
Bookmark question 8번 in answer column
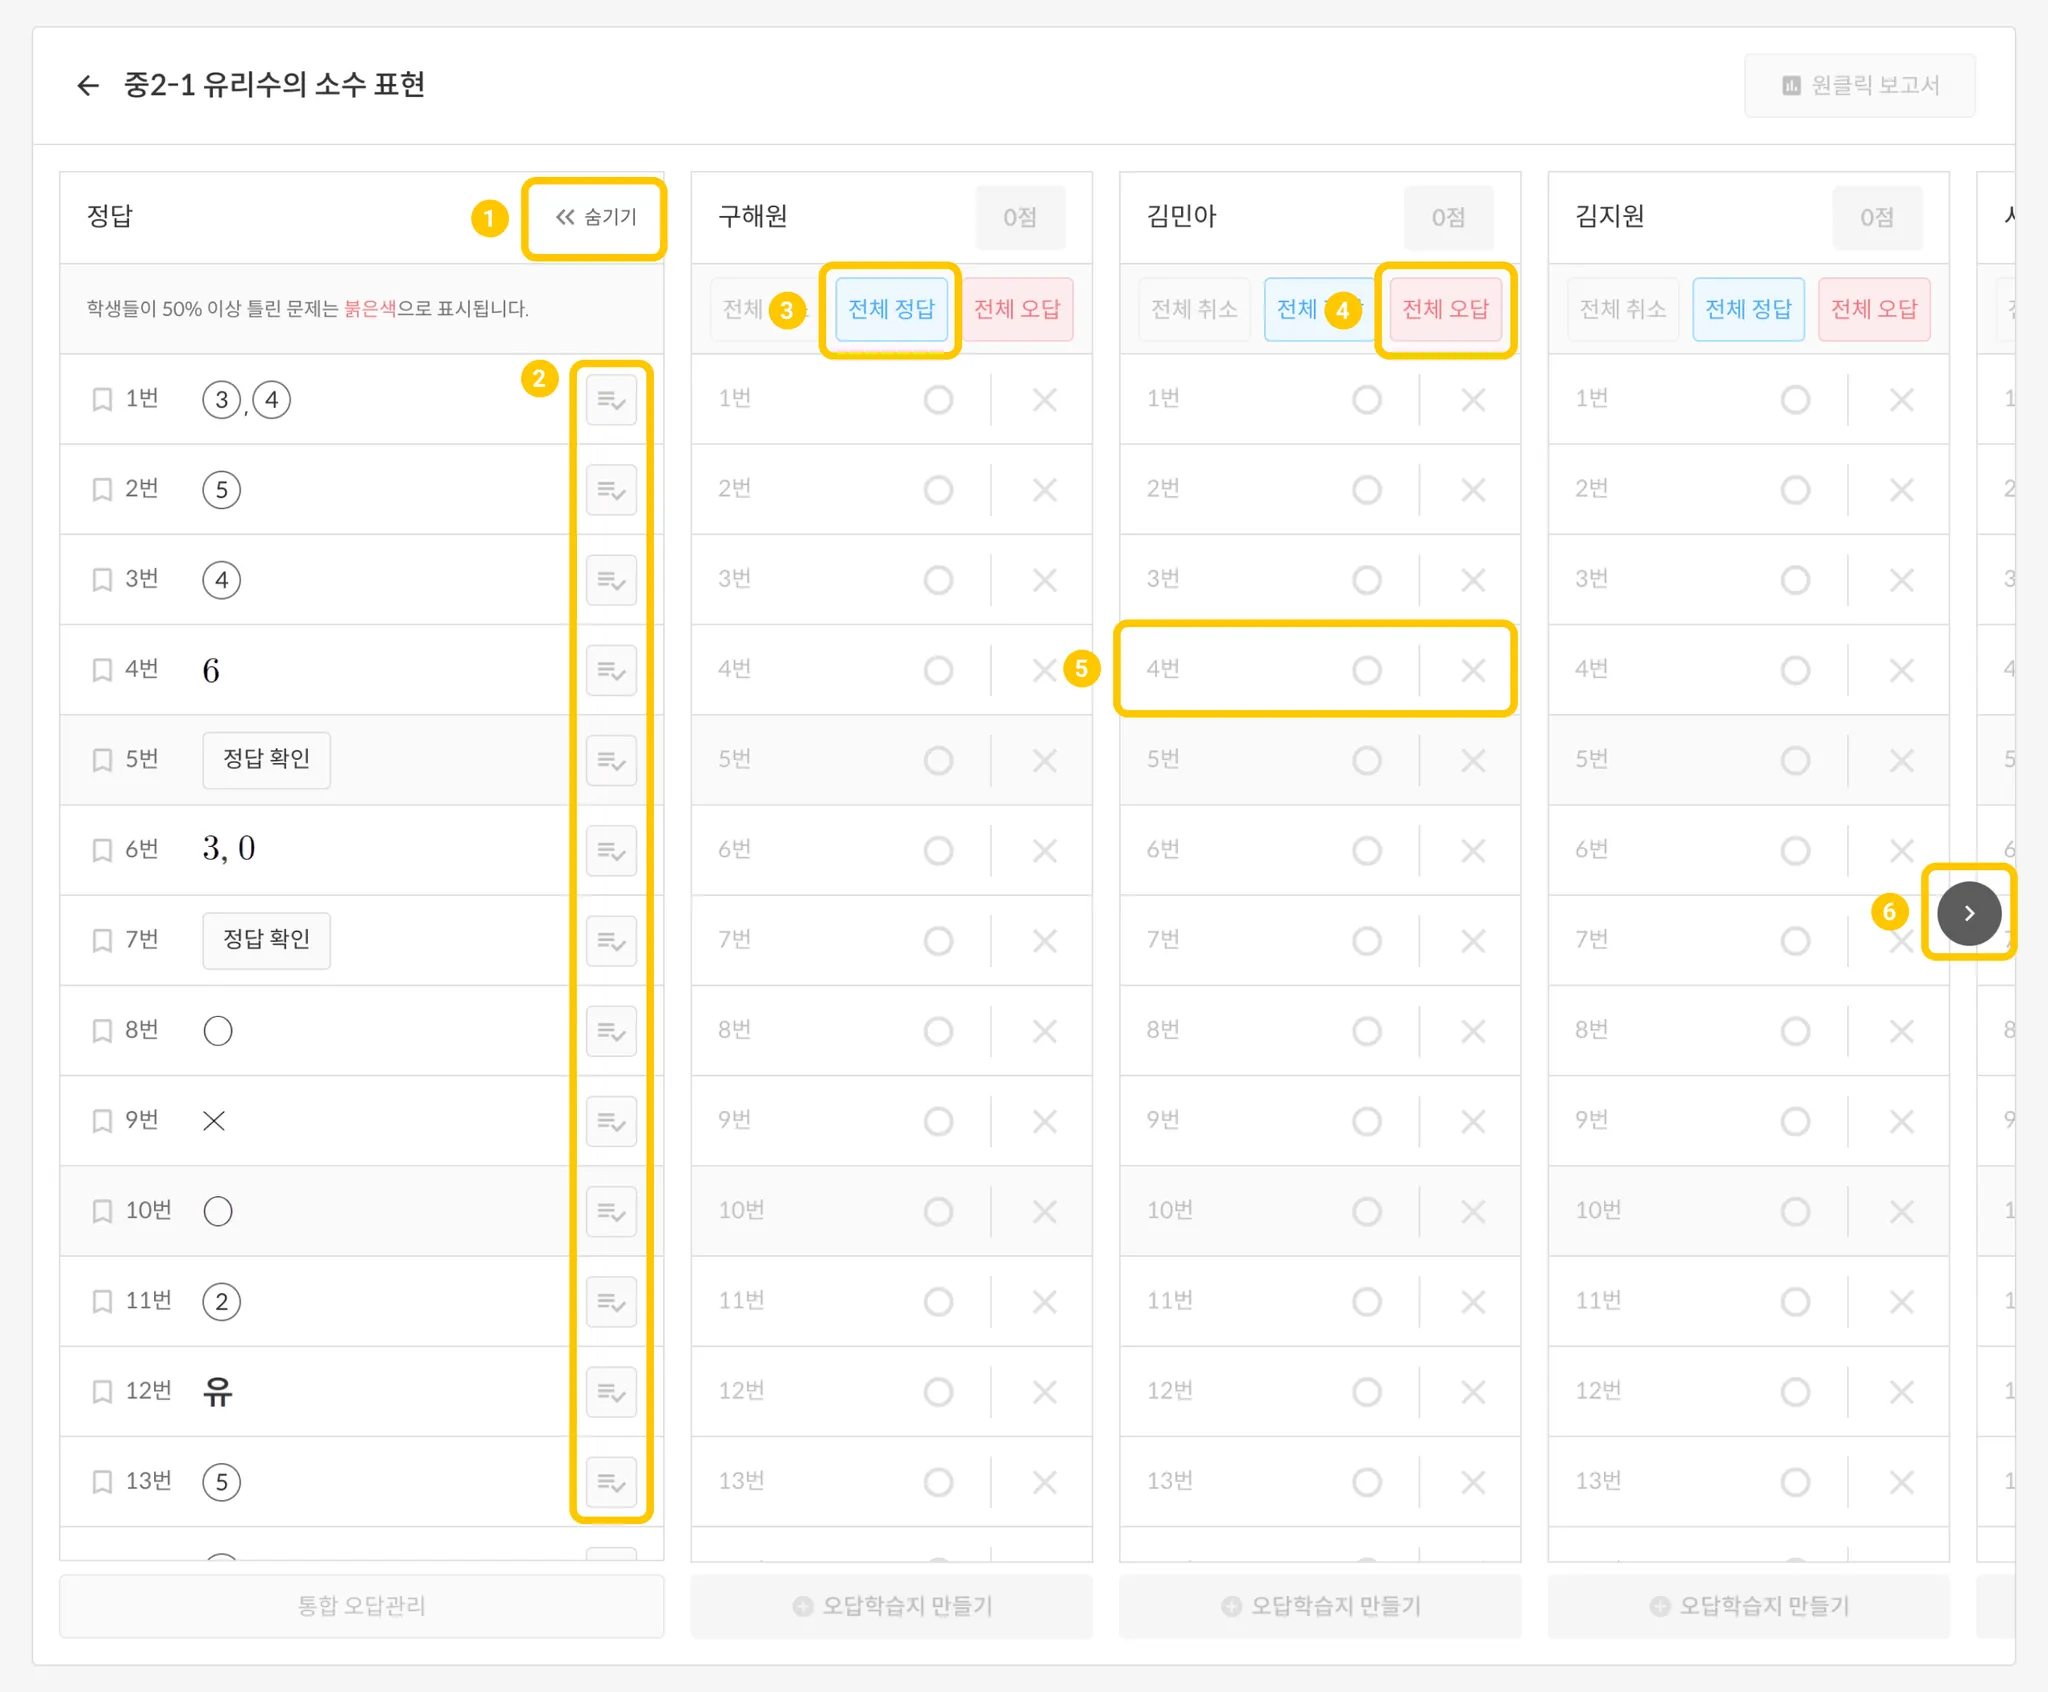point(102,1031)
